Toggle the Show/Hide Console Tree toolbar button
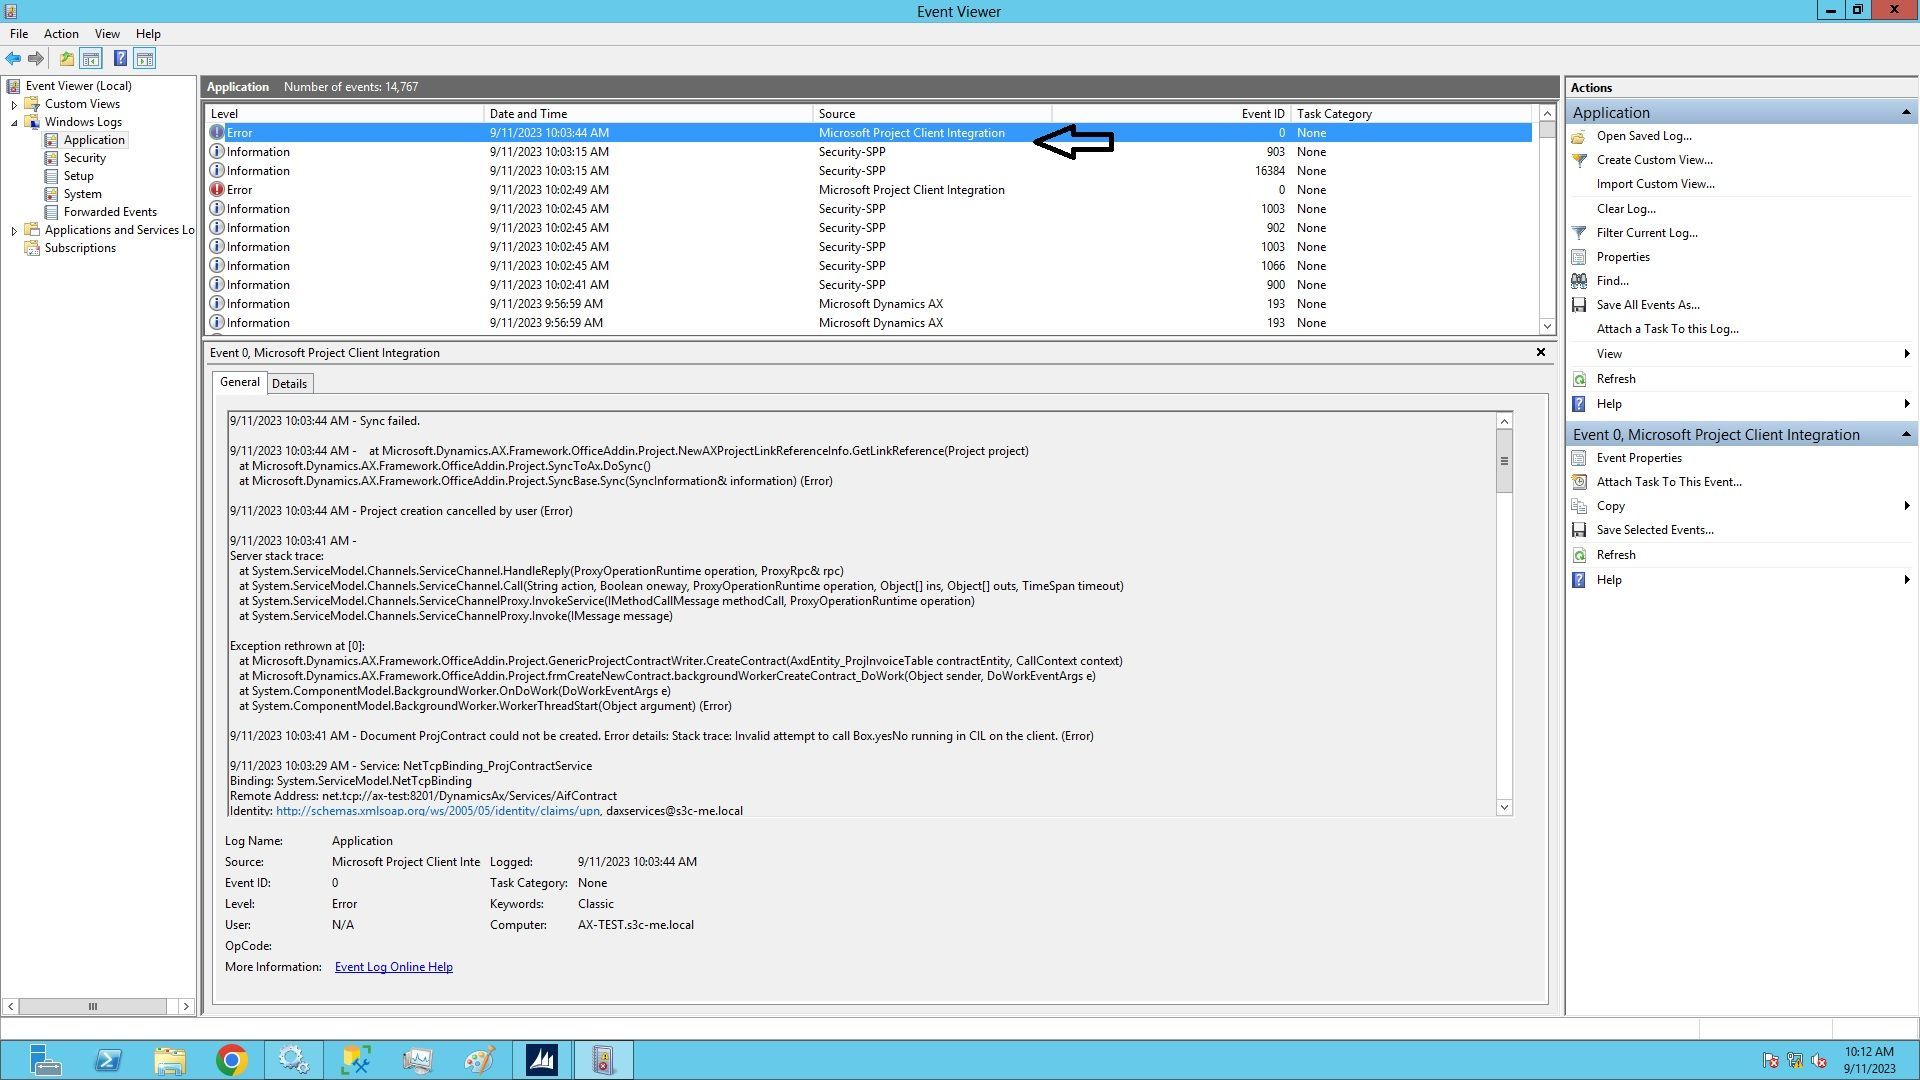 click(x=91, y=58)
